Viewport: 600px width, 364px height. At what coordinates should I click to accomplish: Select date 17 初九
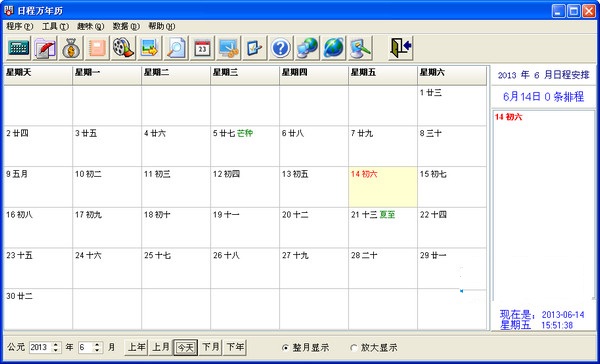pyautogui.click(x=107, y=227)
